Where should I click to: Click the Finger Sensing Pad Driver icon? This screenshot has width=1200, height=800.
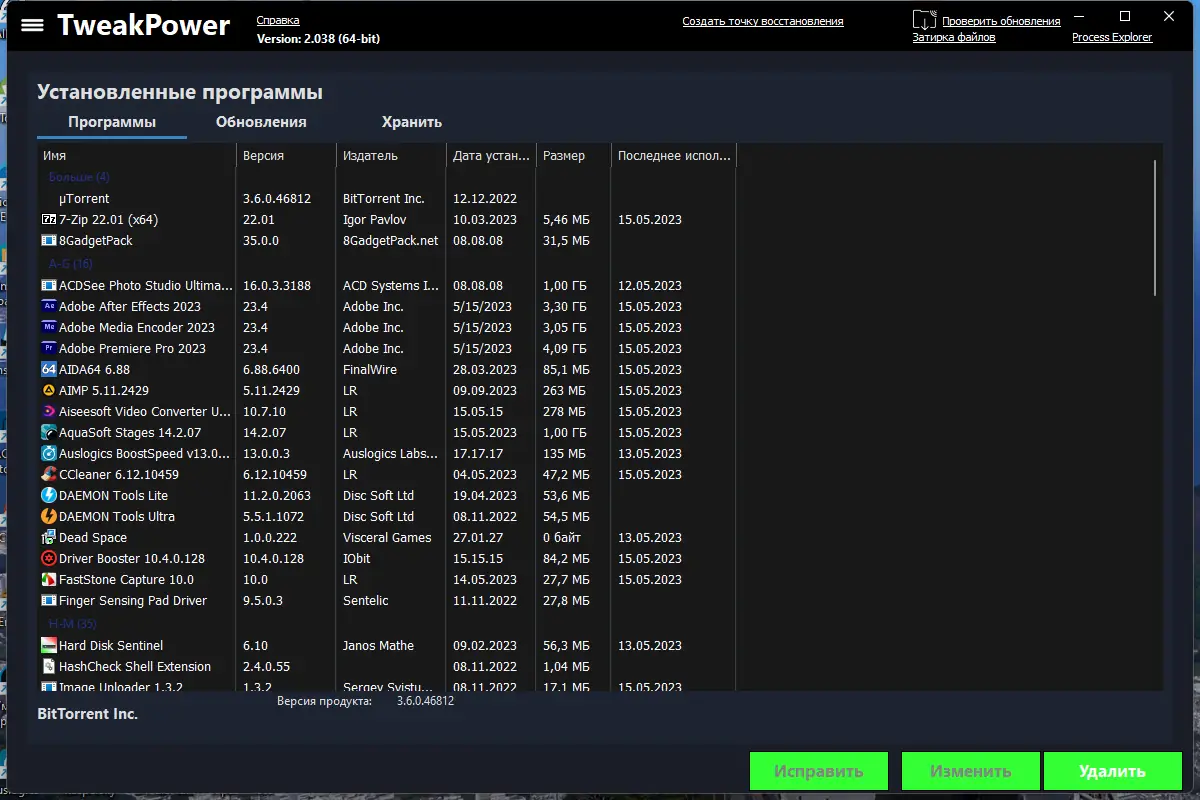49,601
